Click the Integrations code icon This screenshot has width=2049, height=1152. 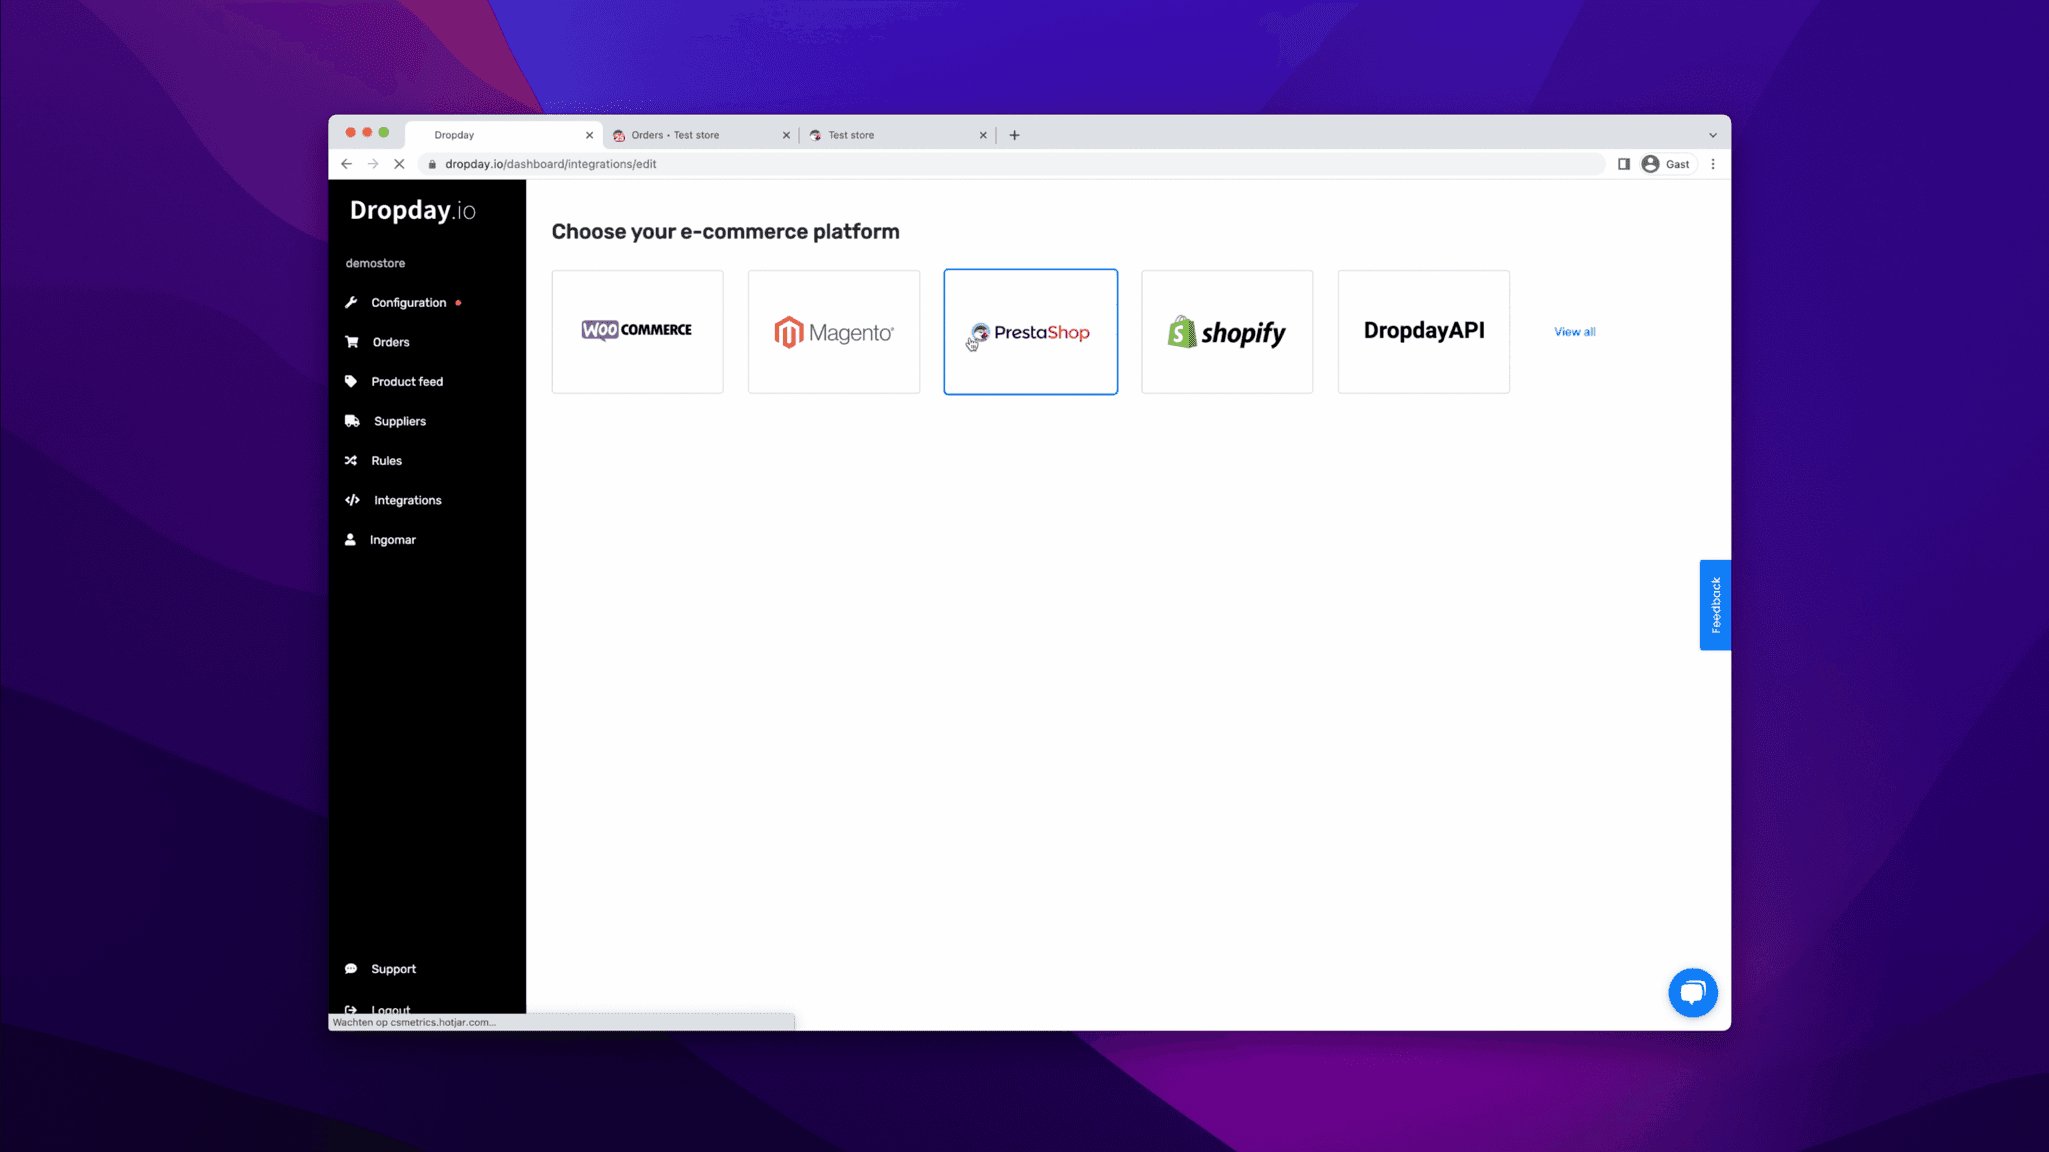(352, 500)
